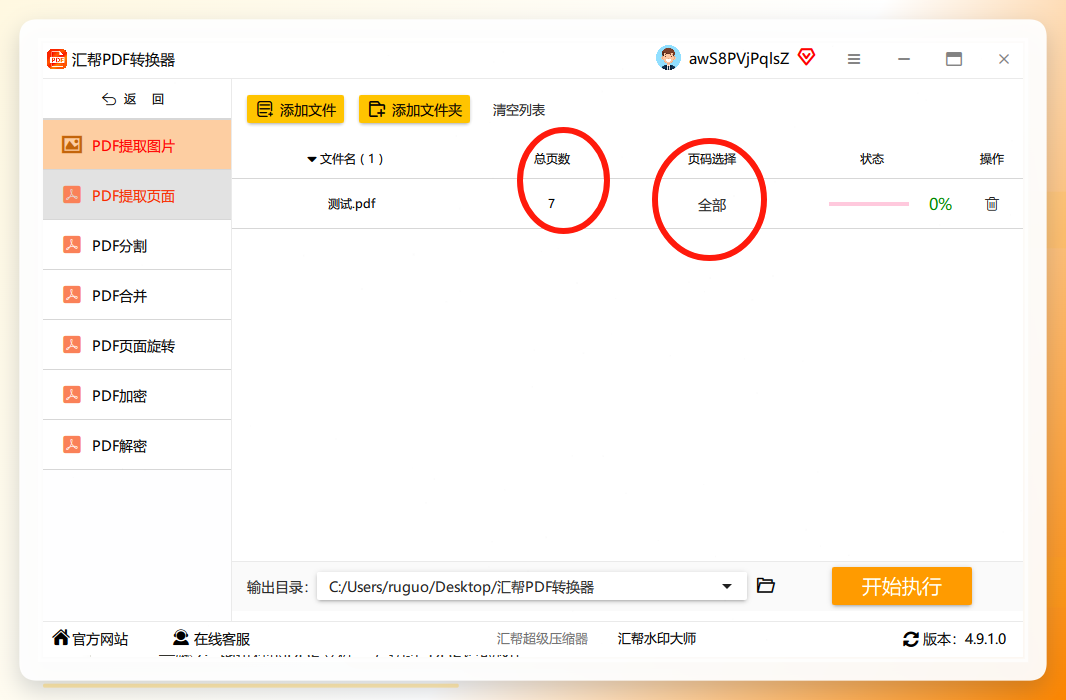Screen dimensions: 1066x700
Task: Collapse the 文件名 column sort triangle
Action: pos(312,160)
